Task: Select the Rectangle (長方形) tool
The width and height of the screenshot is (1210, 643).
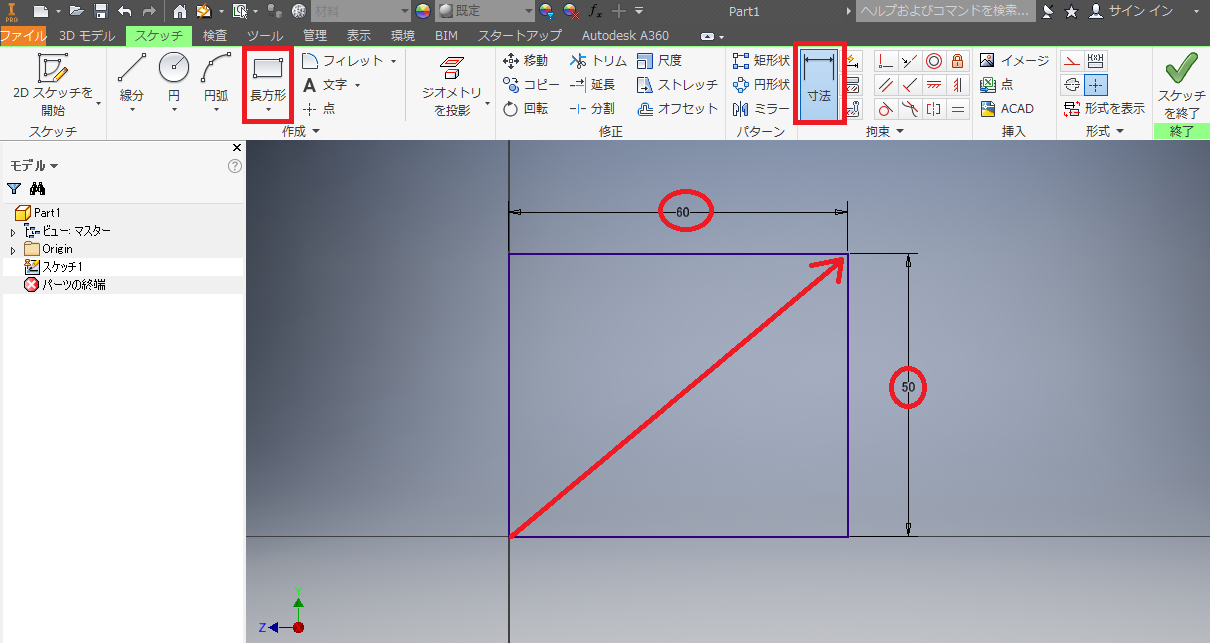Action: coord(268,76)
